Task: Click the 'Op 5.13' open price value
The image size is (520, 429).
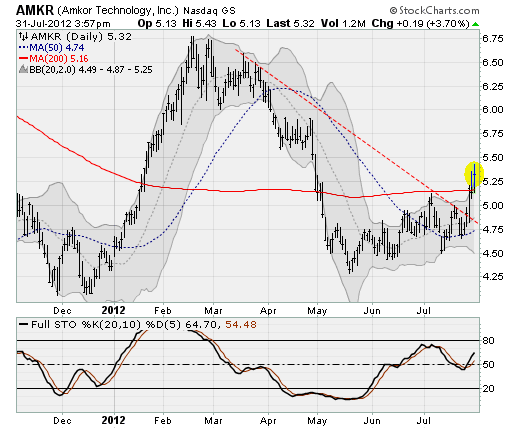Action: [x=157, y=24]
